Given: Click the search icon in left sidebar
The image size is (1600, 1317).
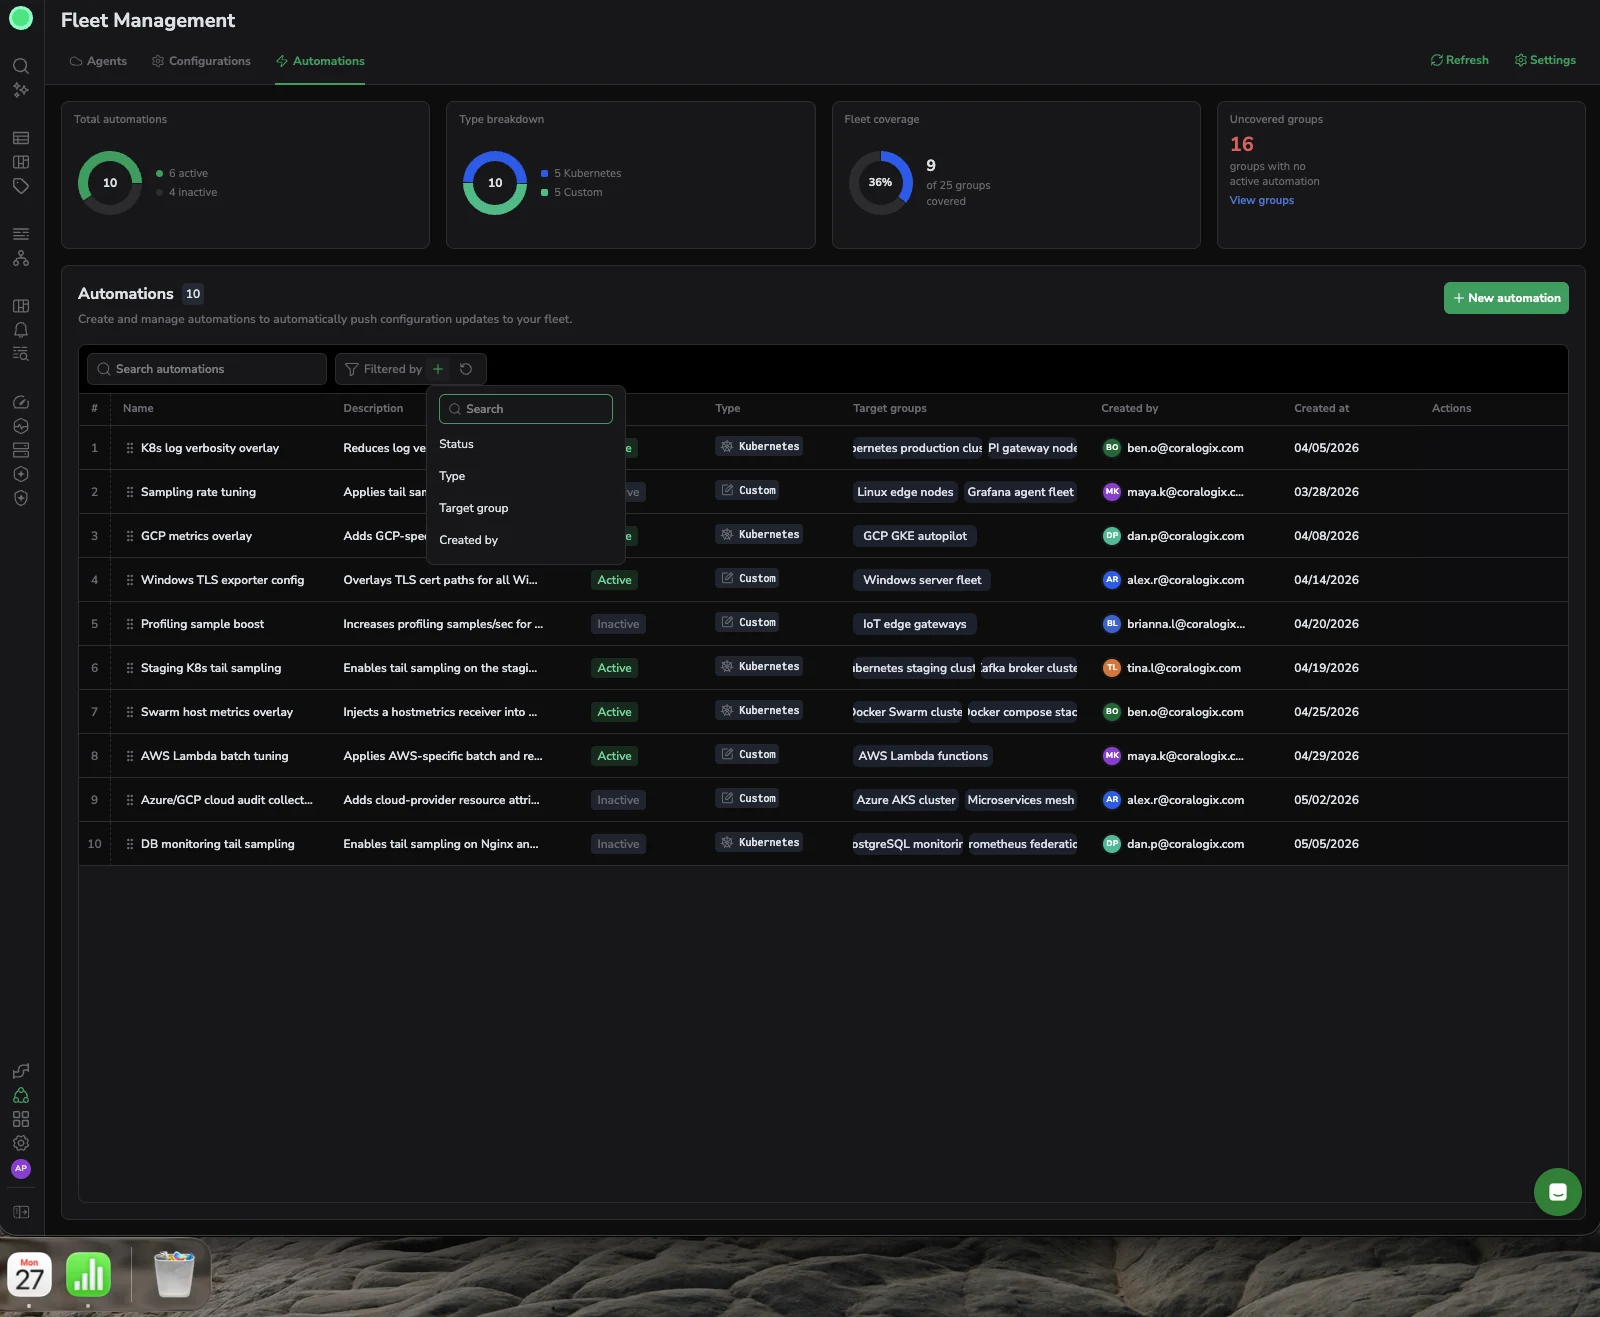Looking at the screenshot, I should click(x=21, y=66).
